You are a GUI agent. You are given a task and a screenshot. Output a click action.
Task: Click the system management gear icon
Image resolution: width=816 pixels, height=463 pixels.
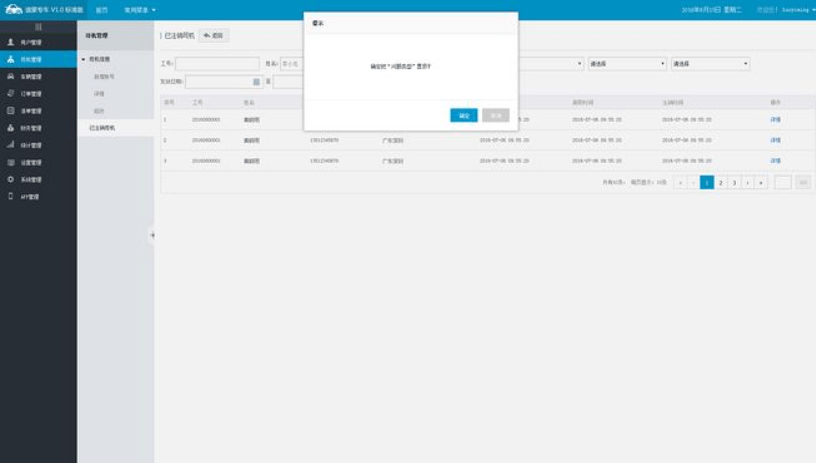click(10, 179)
